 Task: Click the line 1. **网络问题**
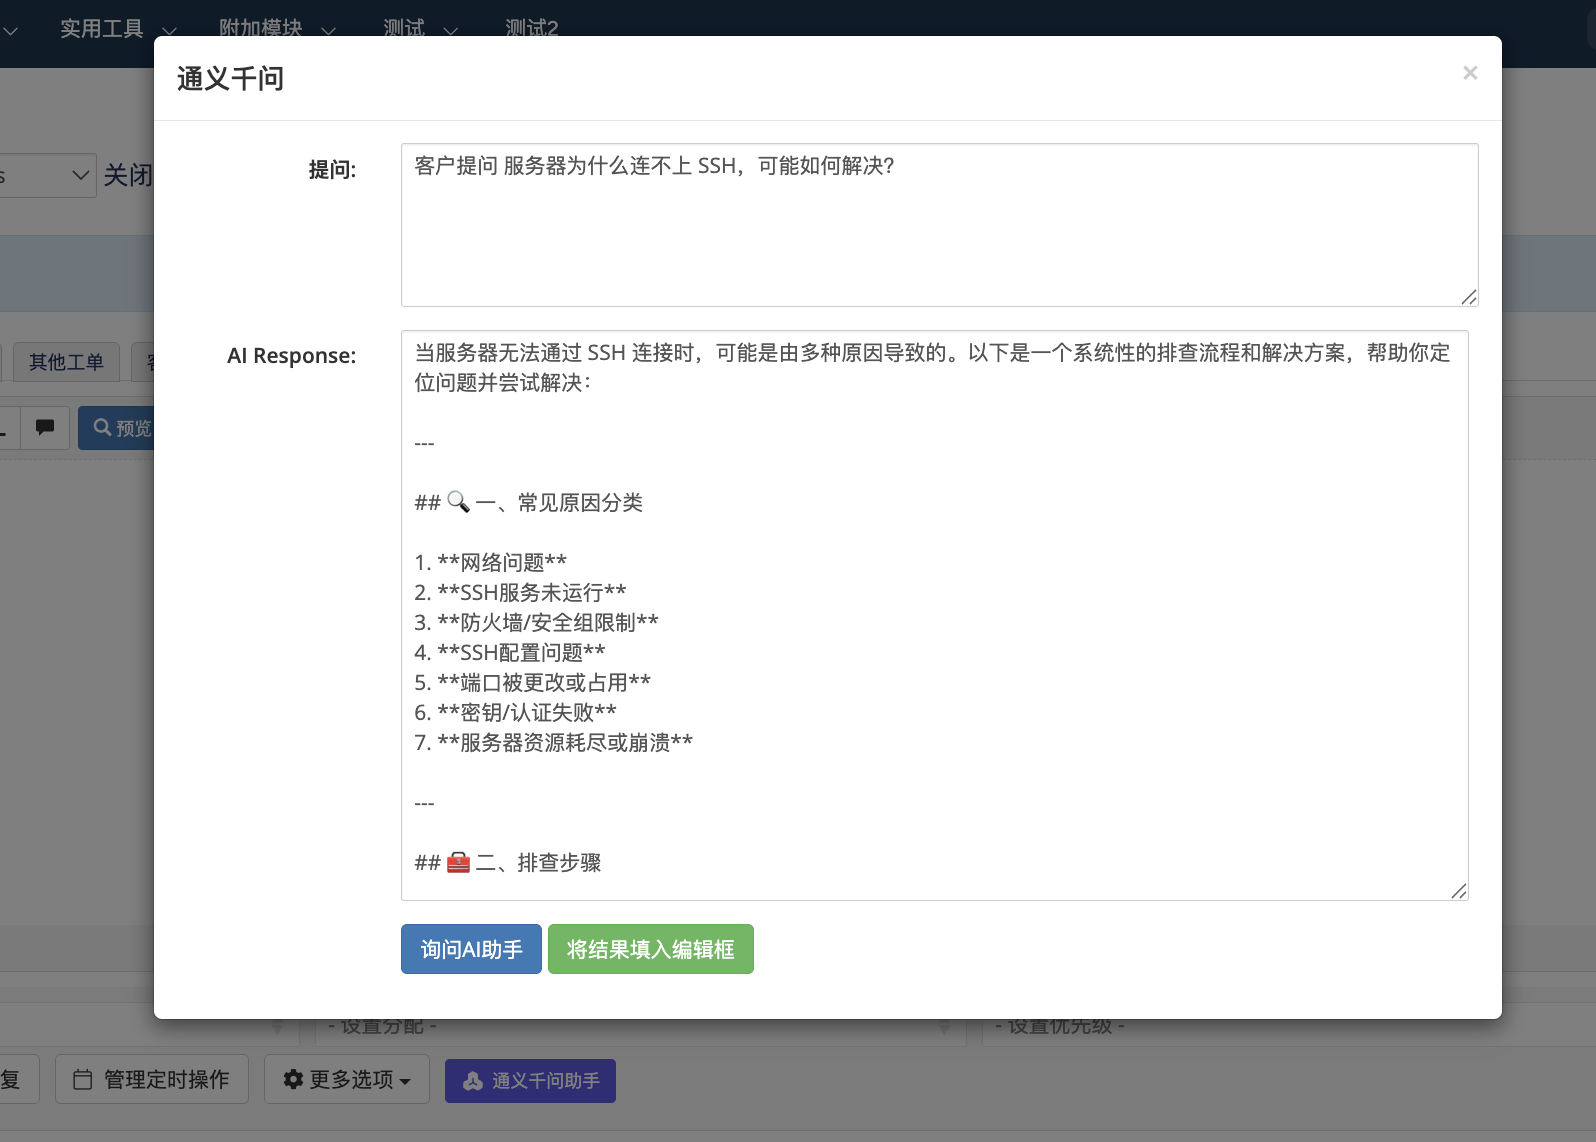click(x=490, y=563)
